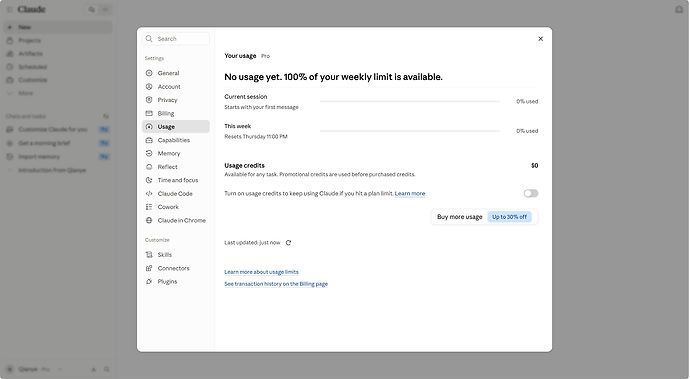Open the Billing card icon

(x=149, y=113)
